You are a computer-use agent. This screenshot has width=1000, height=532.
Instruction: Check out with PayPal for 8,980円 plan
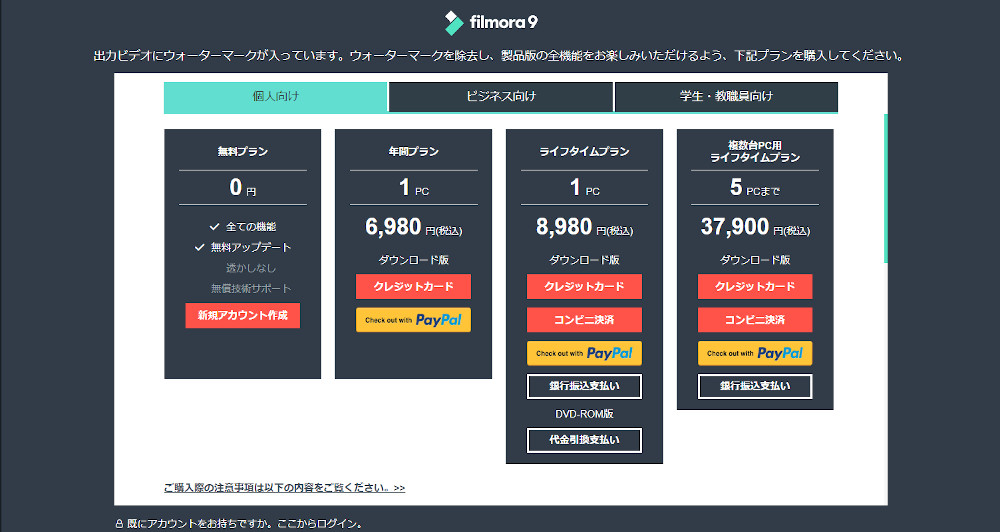point(584,353)
